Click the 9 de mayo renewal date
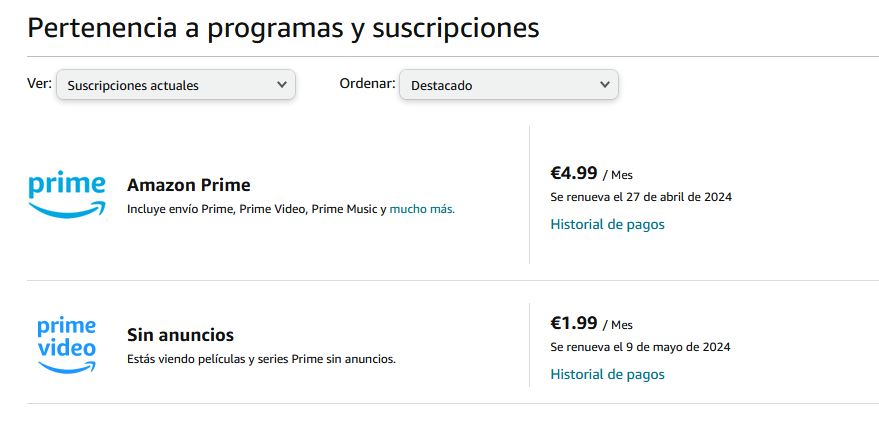The height and width of the screenshot is (426, 879). (x=640, y=347)
